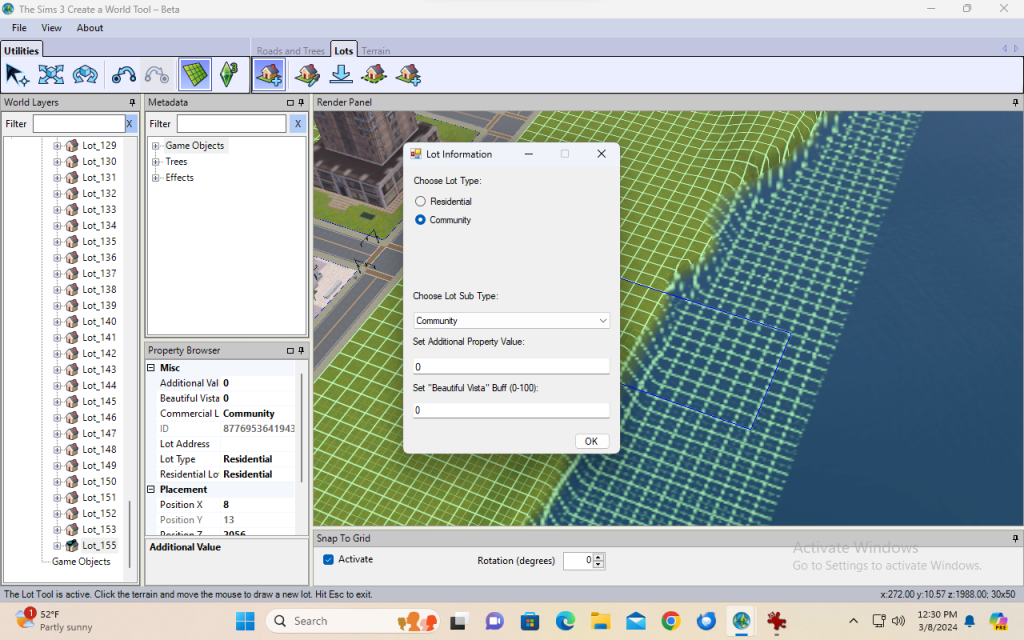Click the Beautiful Vista Buff input field
Image resolution: width=1024 pixels, height=640 pixels.
coord(511,410)
